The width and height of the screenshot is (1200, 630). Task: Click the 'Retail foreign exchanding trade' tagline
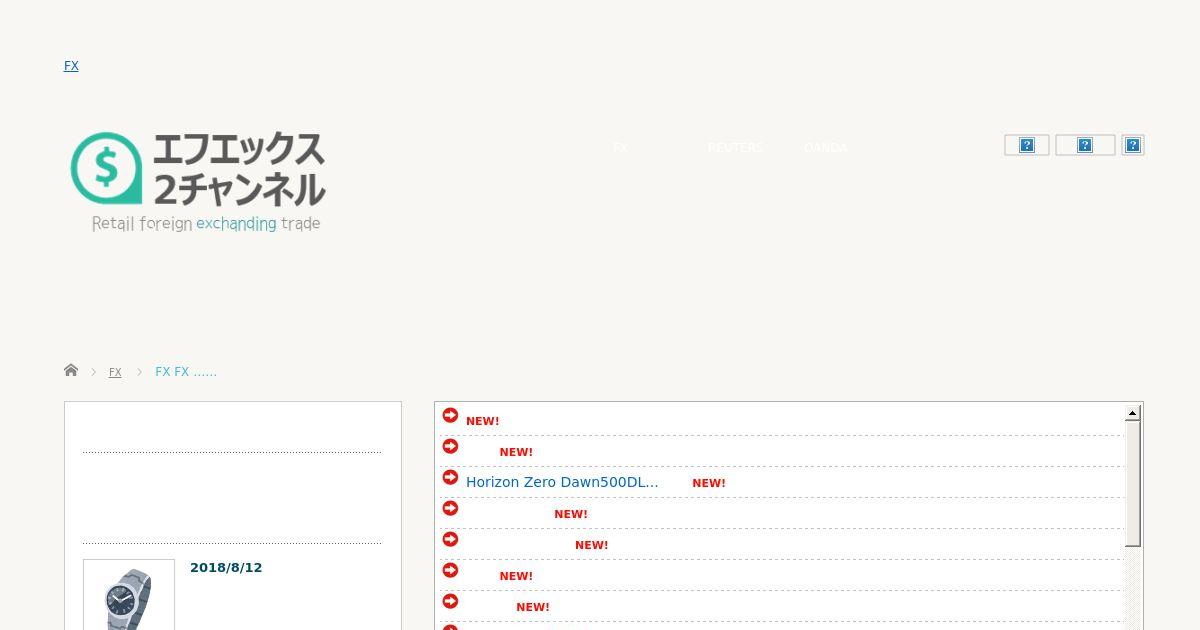[206, 224]
